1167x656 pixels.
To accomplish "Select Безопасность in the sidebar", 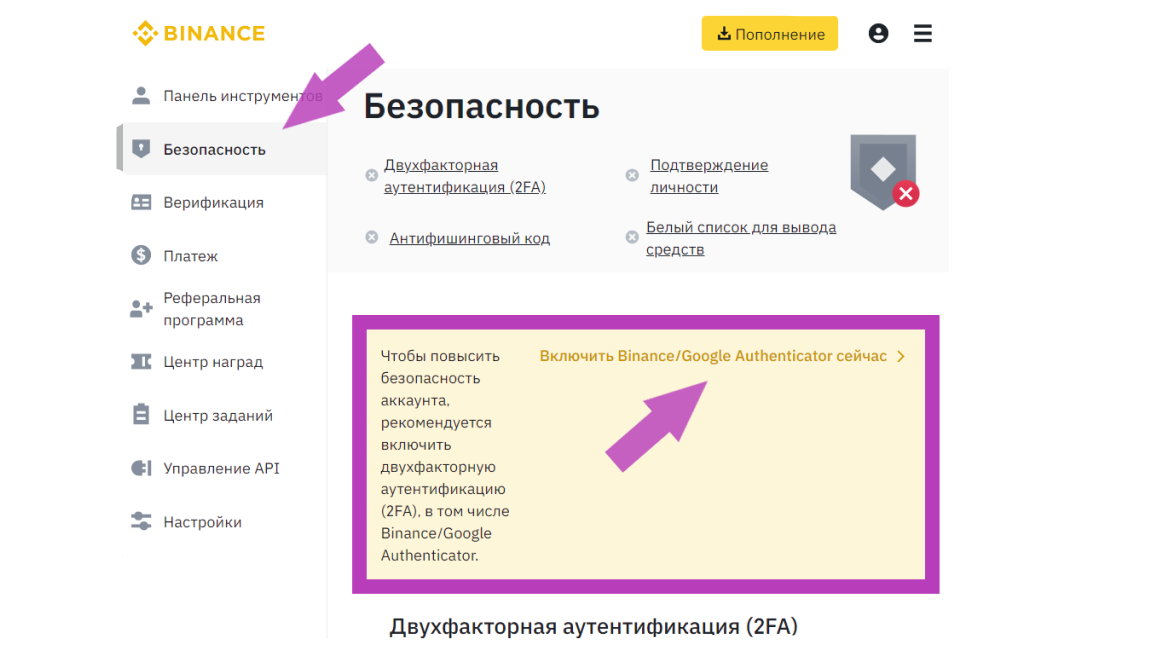I will (x=222, y=150).
